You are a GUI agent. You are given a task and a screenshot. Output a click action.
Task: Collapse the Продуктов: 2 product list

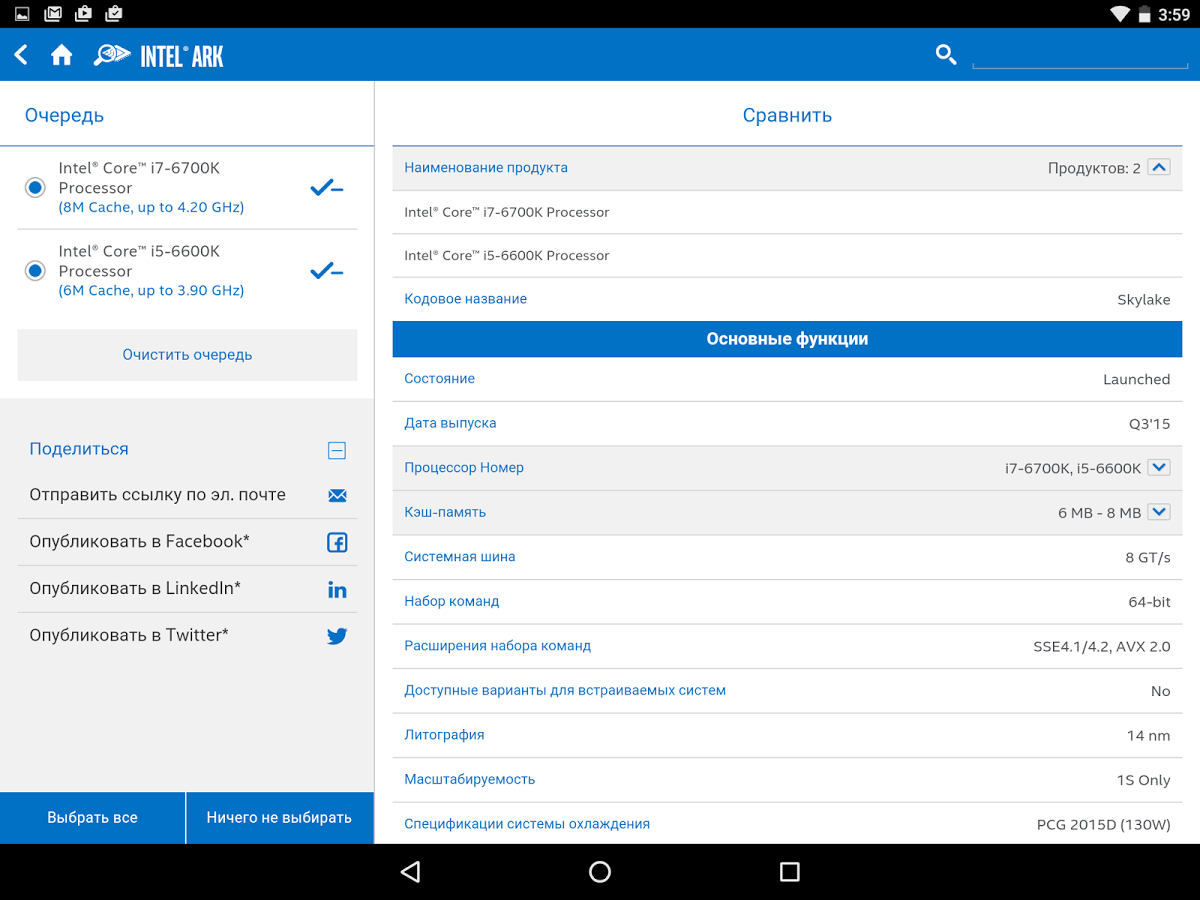click(x=1158, y=167)
